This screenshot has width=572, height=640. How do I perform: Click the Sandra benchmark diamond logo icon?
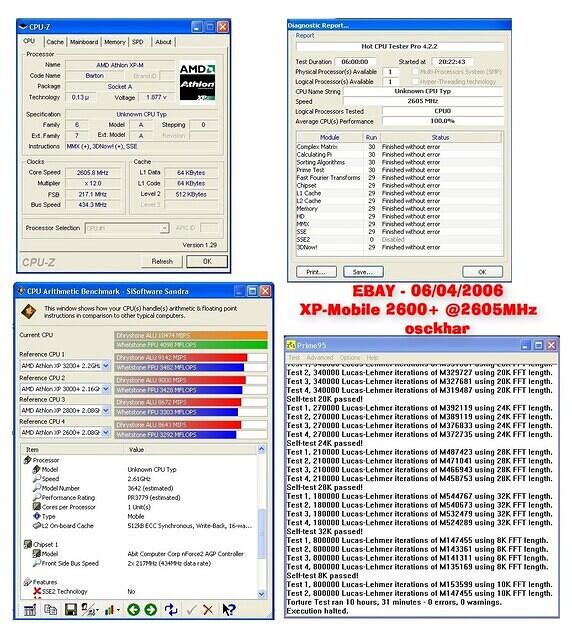point(28,311)
